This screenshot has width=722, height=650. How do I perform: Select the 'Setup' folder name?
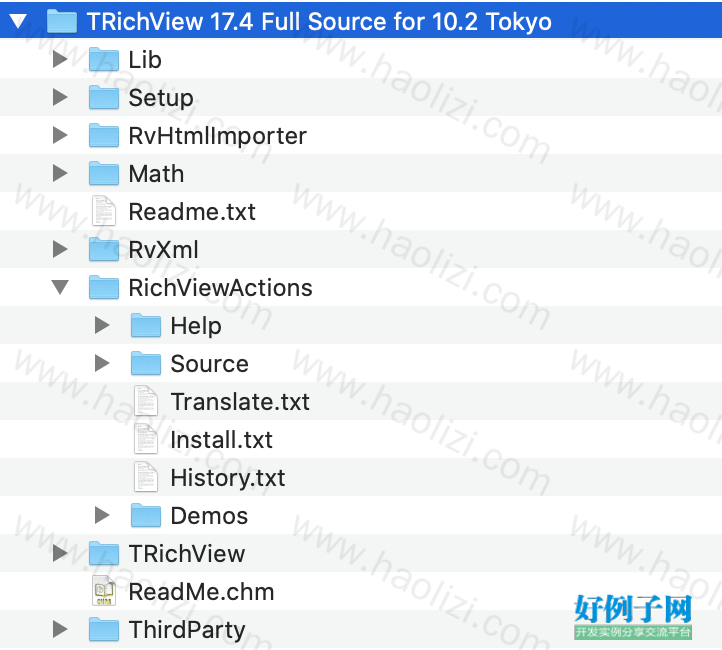pyautogui.click(x=161, y=98)
